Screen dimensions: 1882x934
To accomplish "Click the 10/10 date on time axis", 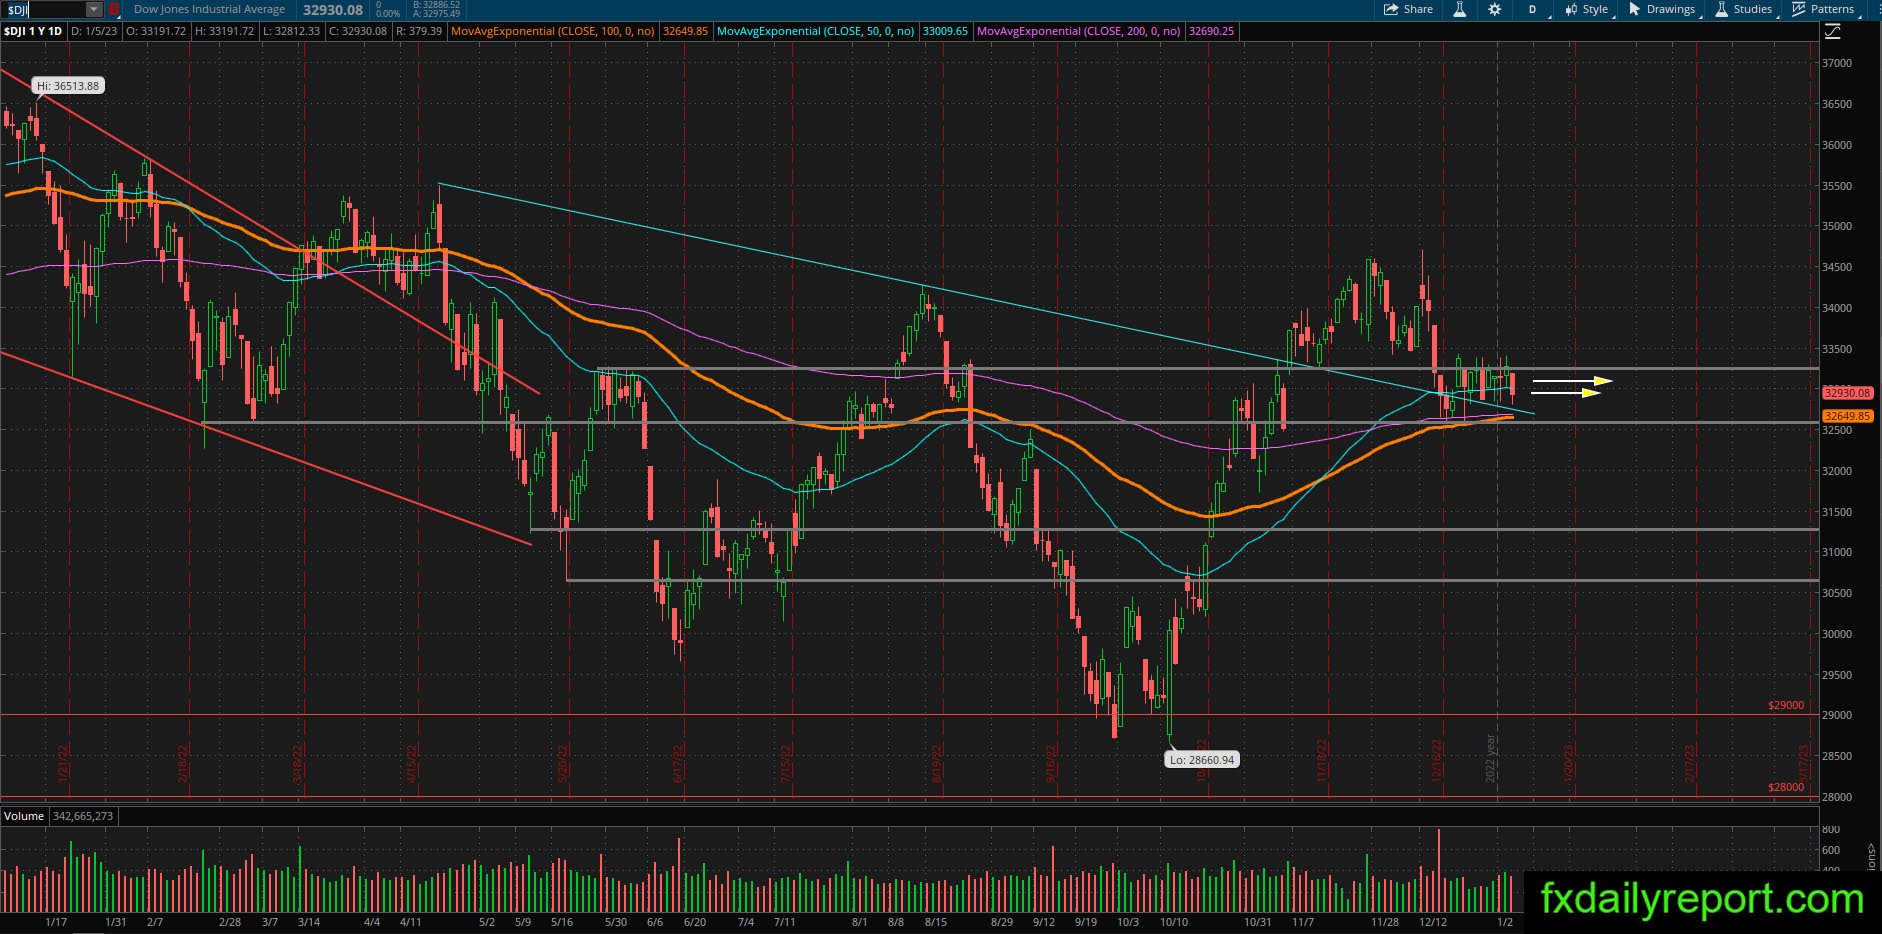I will tap(1174, 922).
